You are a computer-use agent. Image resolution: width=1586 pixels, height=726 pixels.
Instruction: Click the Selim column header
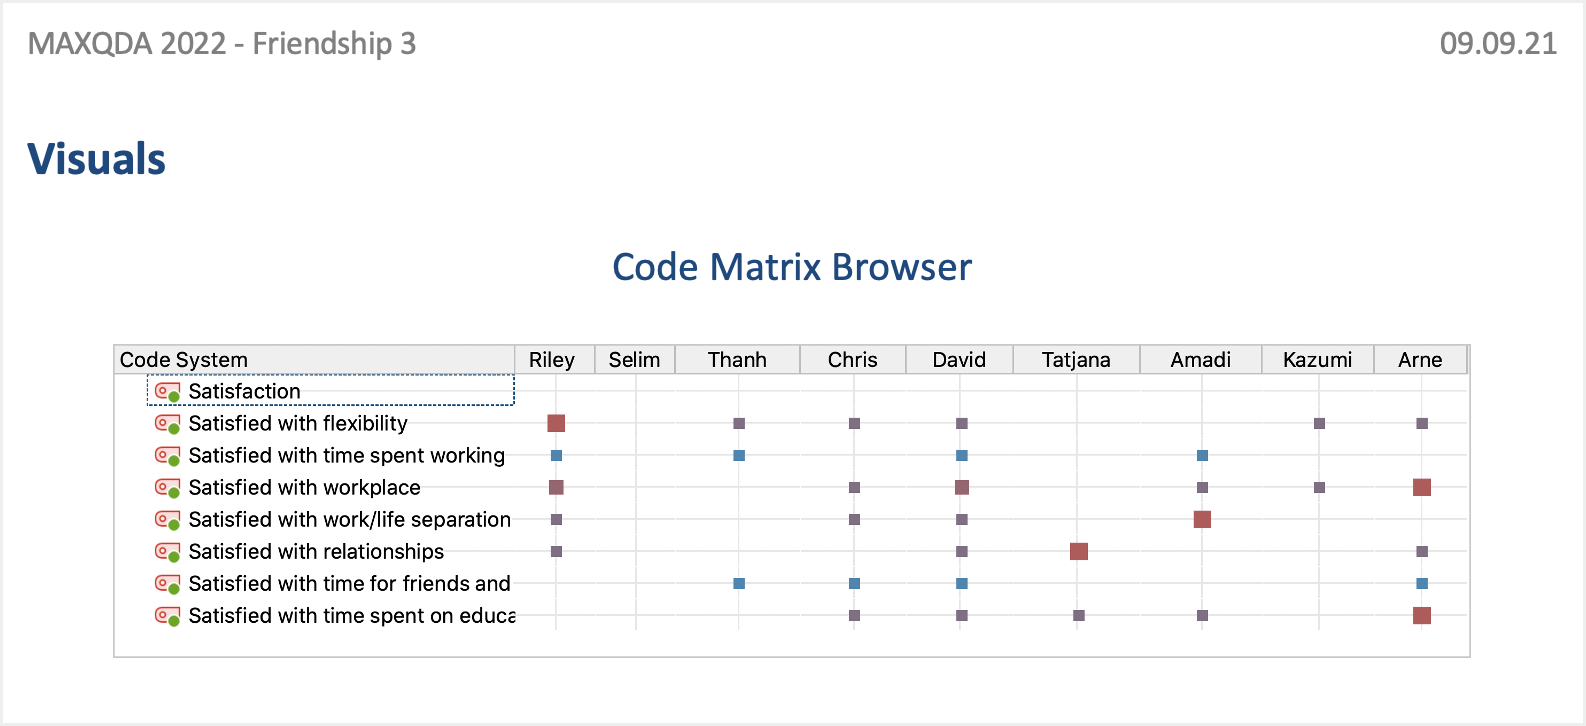[635, 360]
